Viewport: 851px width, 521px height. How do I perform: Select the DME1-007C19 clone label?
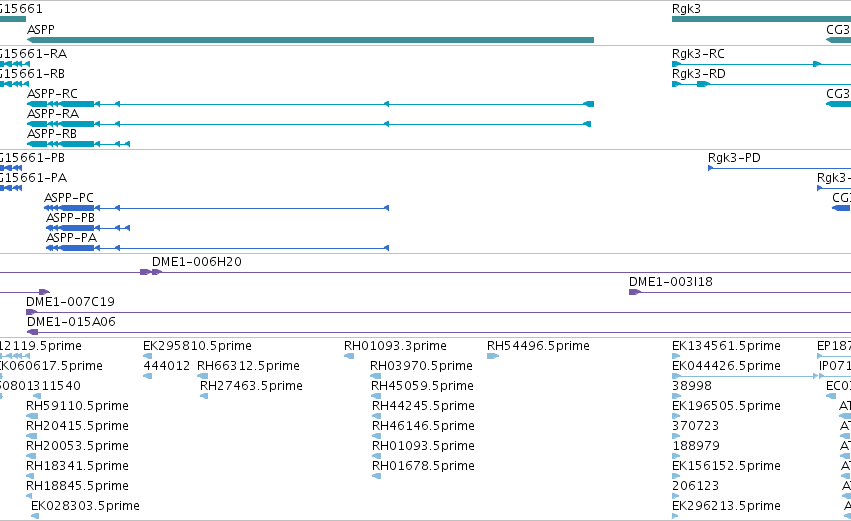tap(70, 302)
